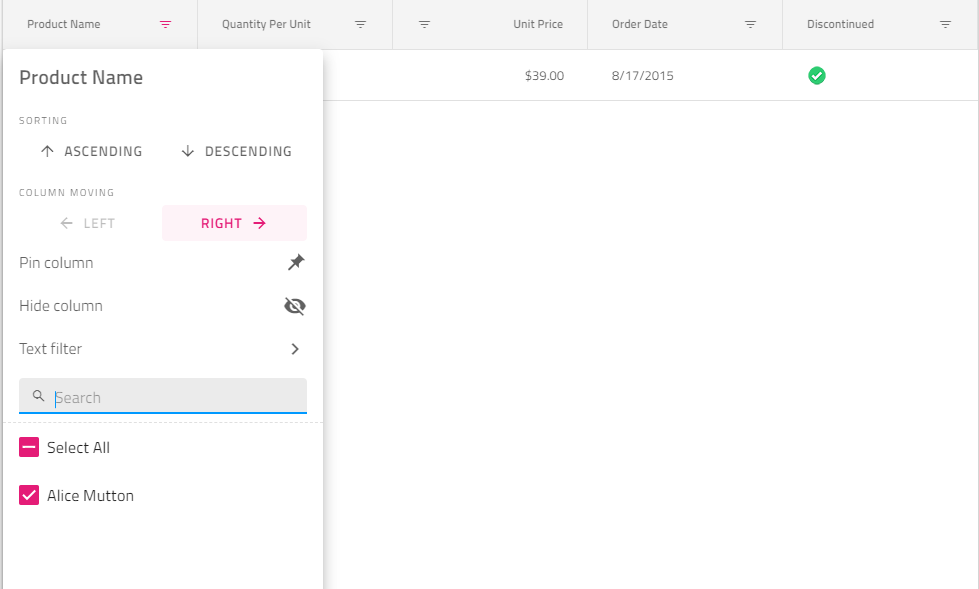979x589 pixels.
Task: Move the column using the RIGHT button
Action: click(234, 222)
